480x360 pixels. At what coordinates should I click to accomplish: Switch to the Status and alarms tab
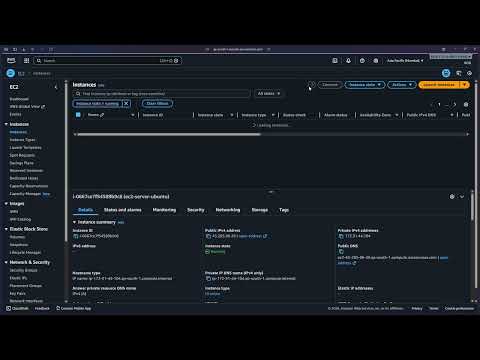(x=122, y=210)
